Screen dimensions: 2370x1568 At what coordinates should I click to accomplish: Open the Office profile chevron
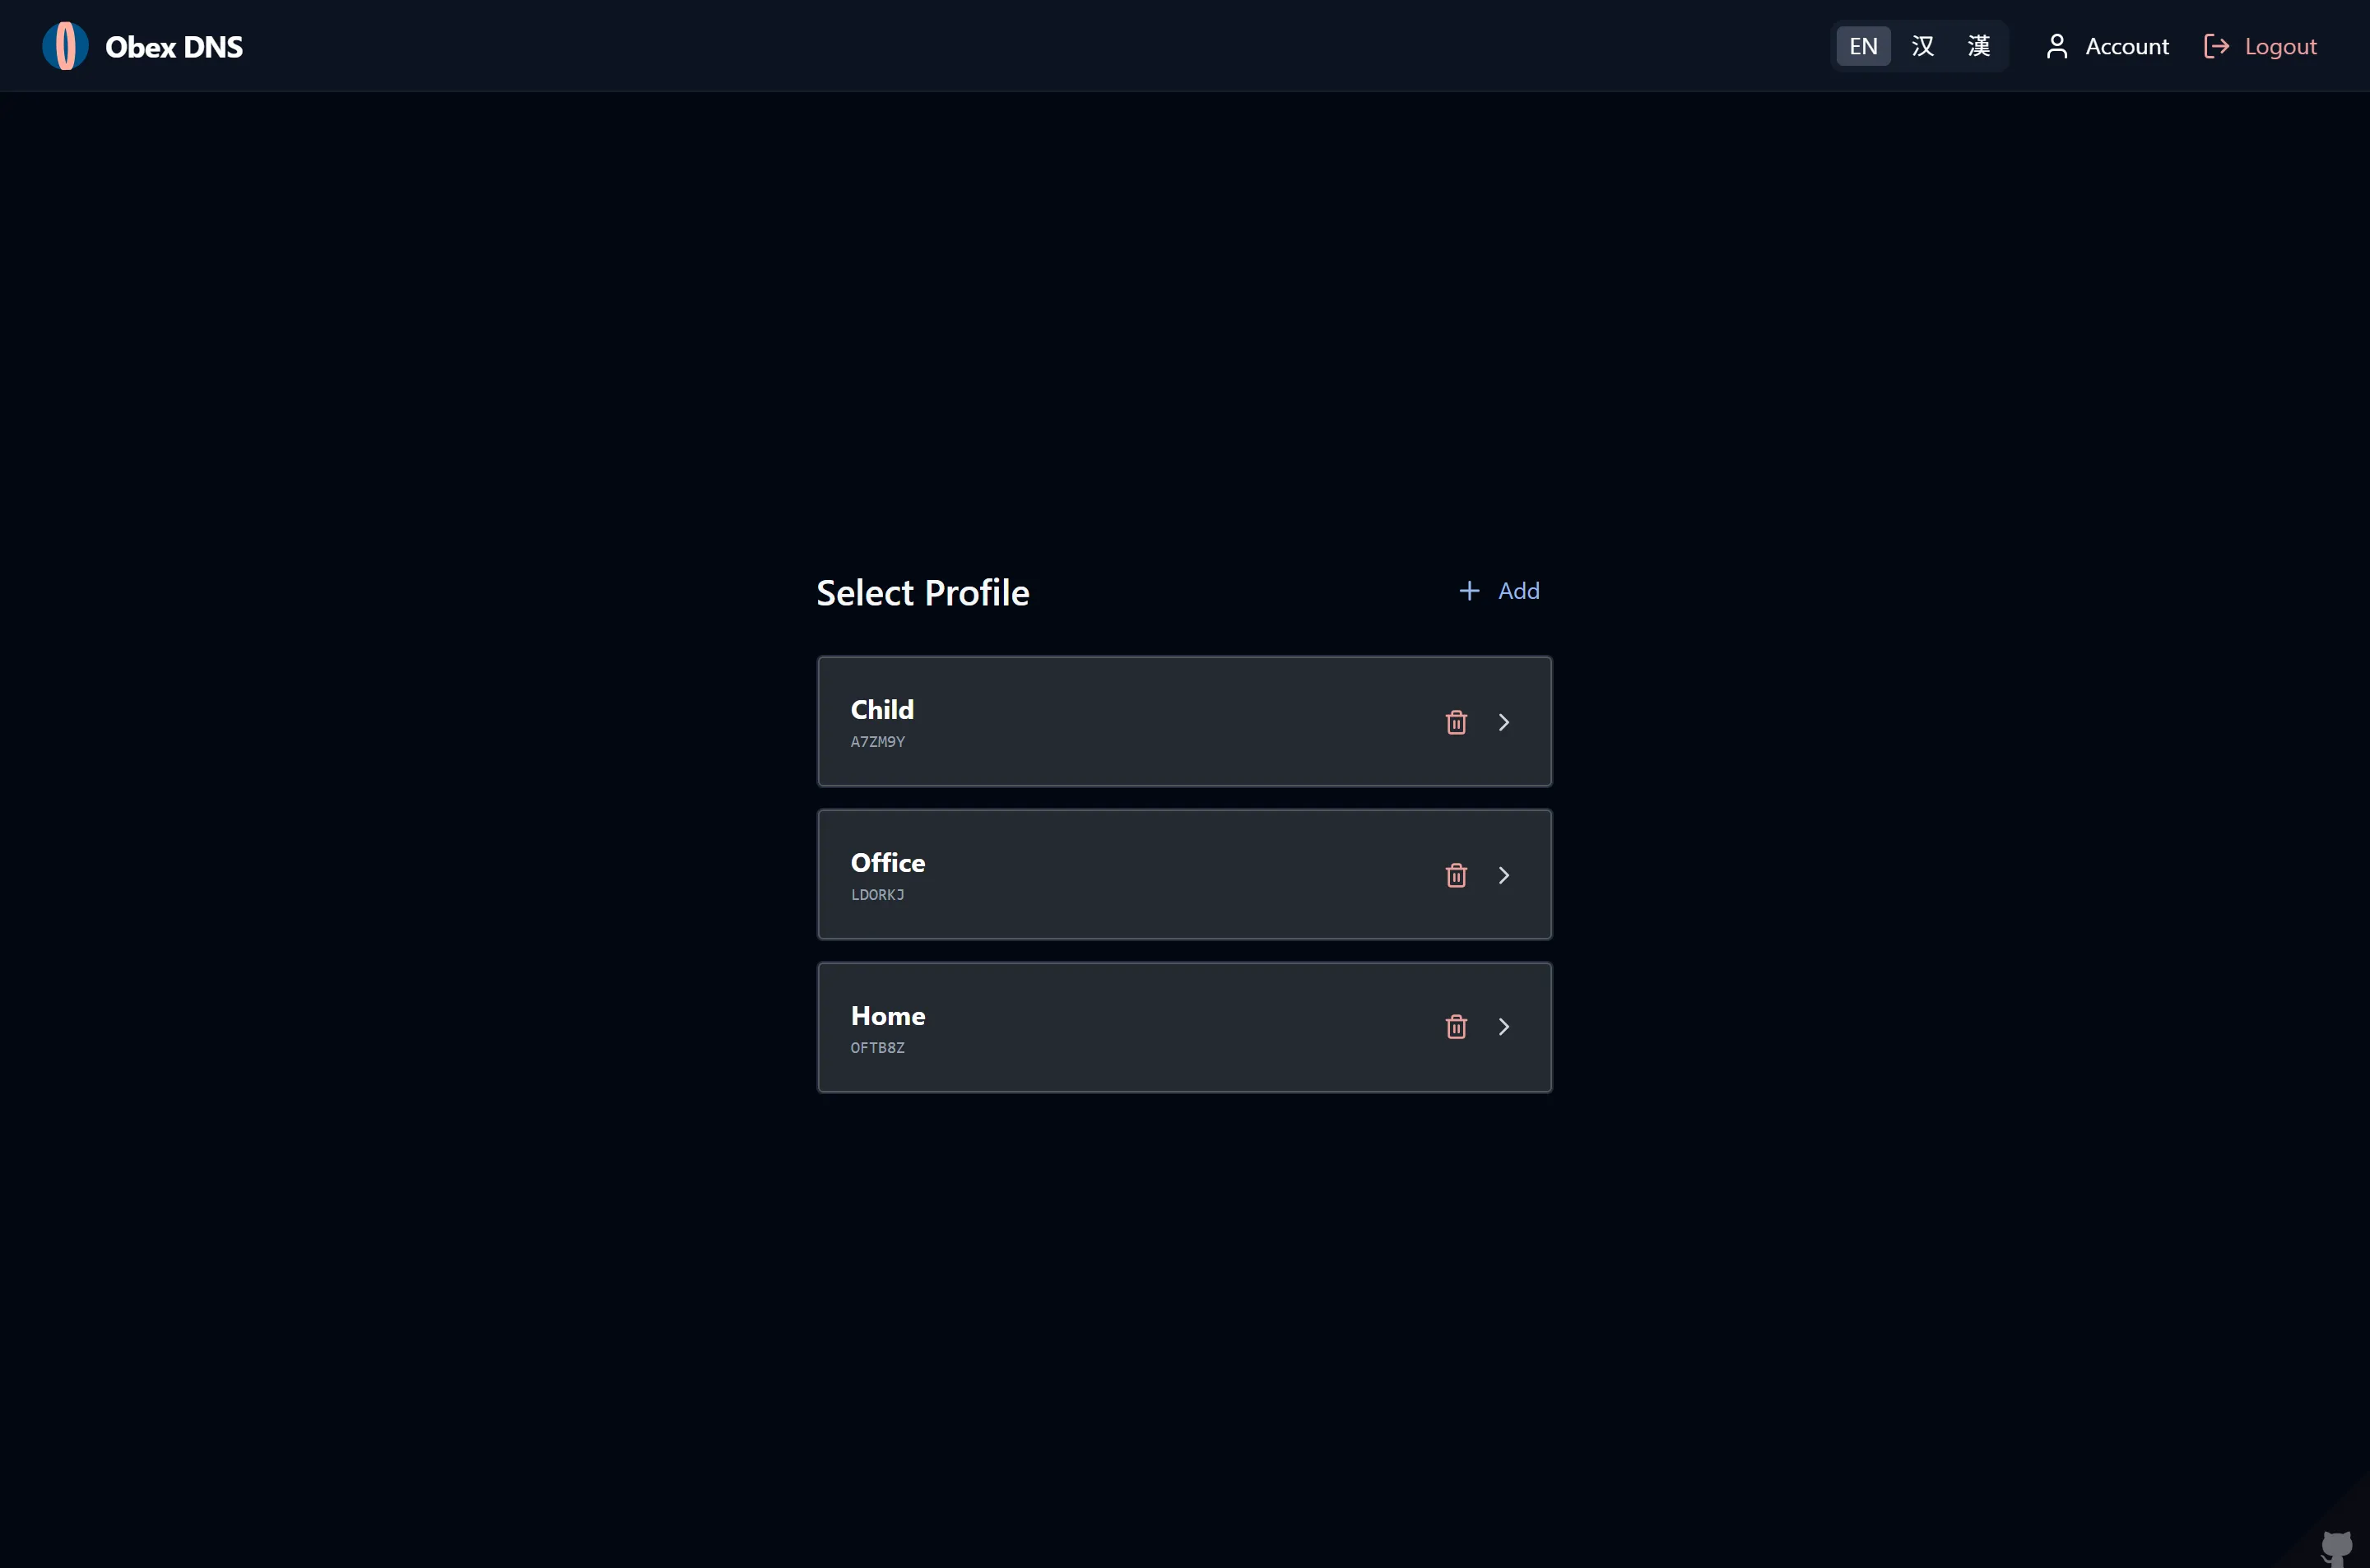click(x=1504, y=875)
